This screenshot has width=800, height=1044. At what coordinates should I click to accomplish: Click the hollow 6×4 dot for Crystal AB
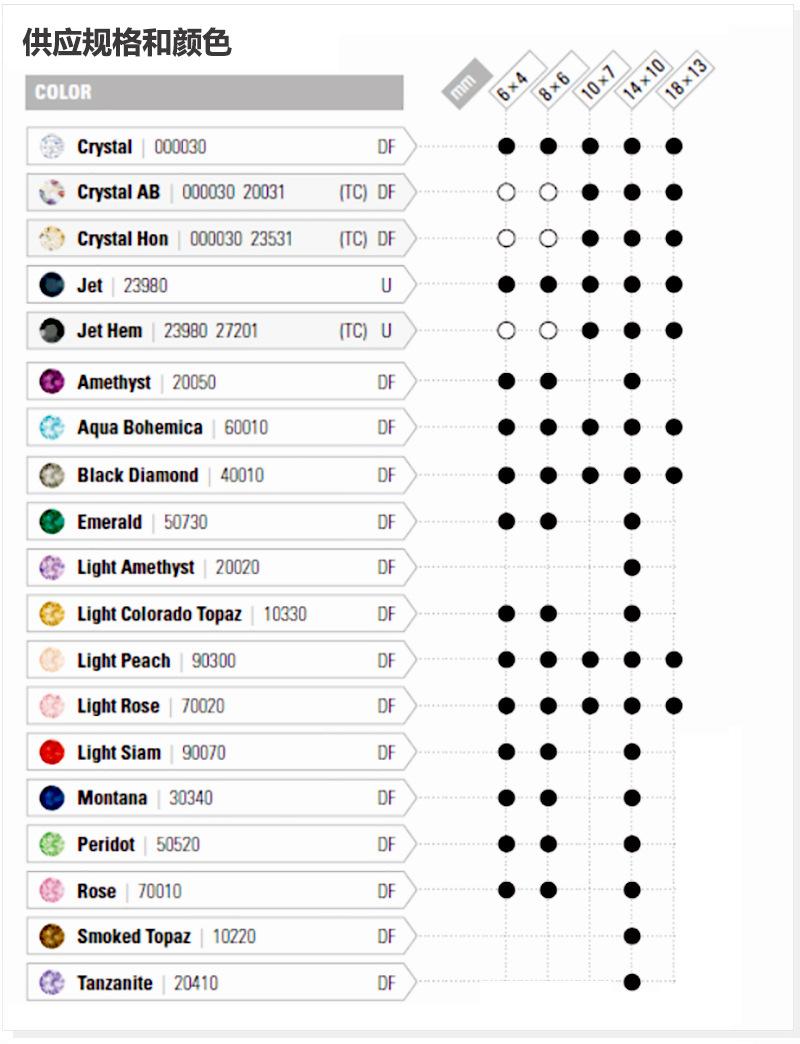point(506,192)
